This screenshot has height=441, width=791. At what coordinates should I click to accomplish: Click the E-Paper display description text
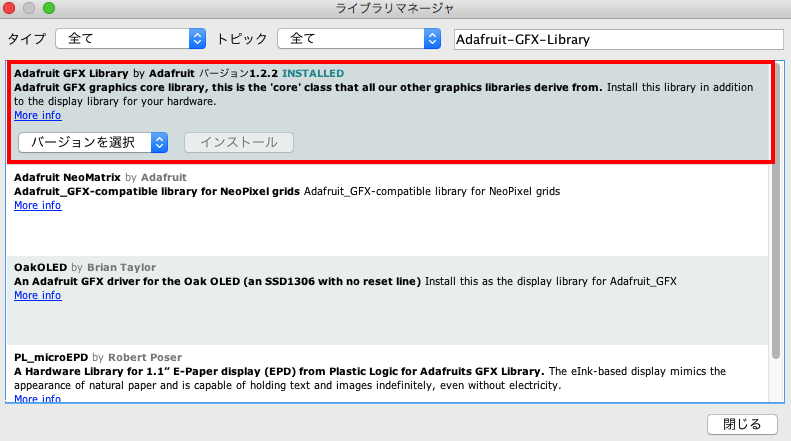tap(370, 378)
